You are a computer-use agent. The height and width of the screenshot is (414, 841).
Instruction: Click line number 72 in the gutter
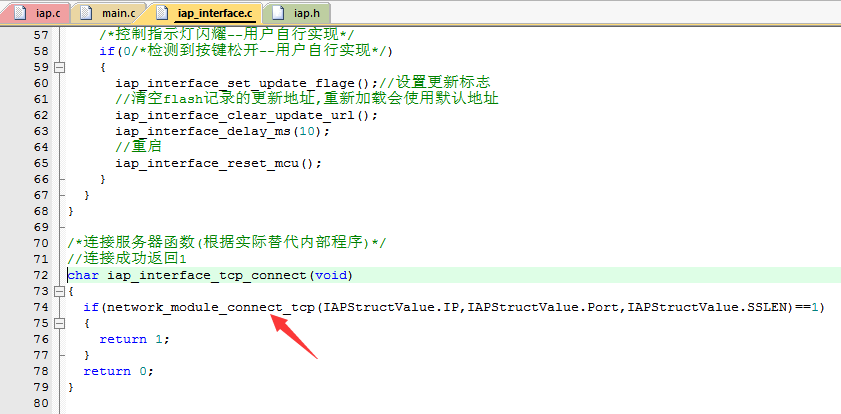[x=41, y=275]
